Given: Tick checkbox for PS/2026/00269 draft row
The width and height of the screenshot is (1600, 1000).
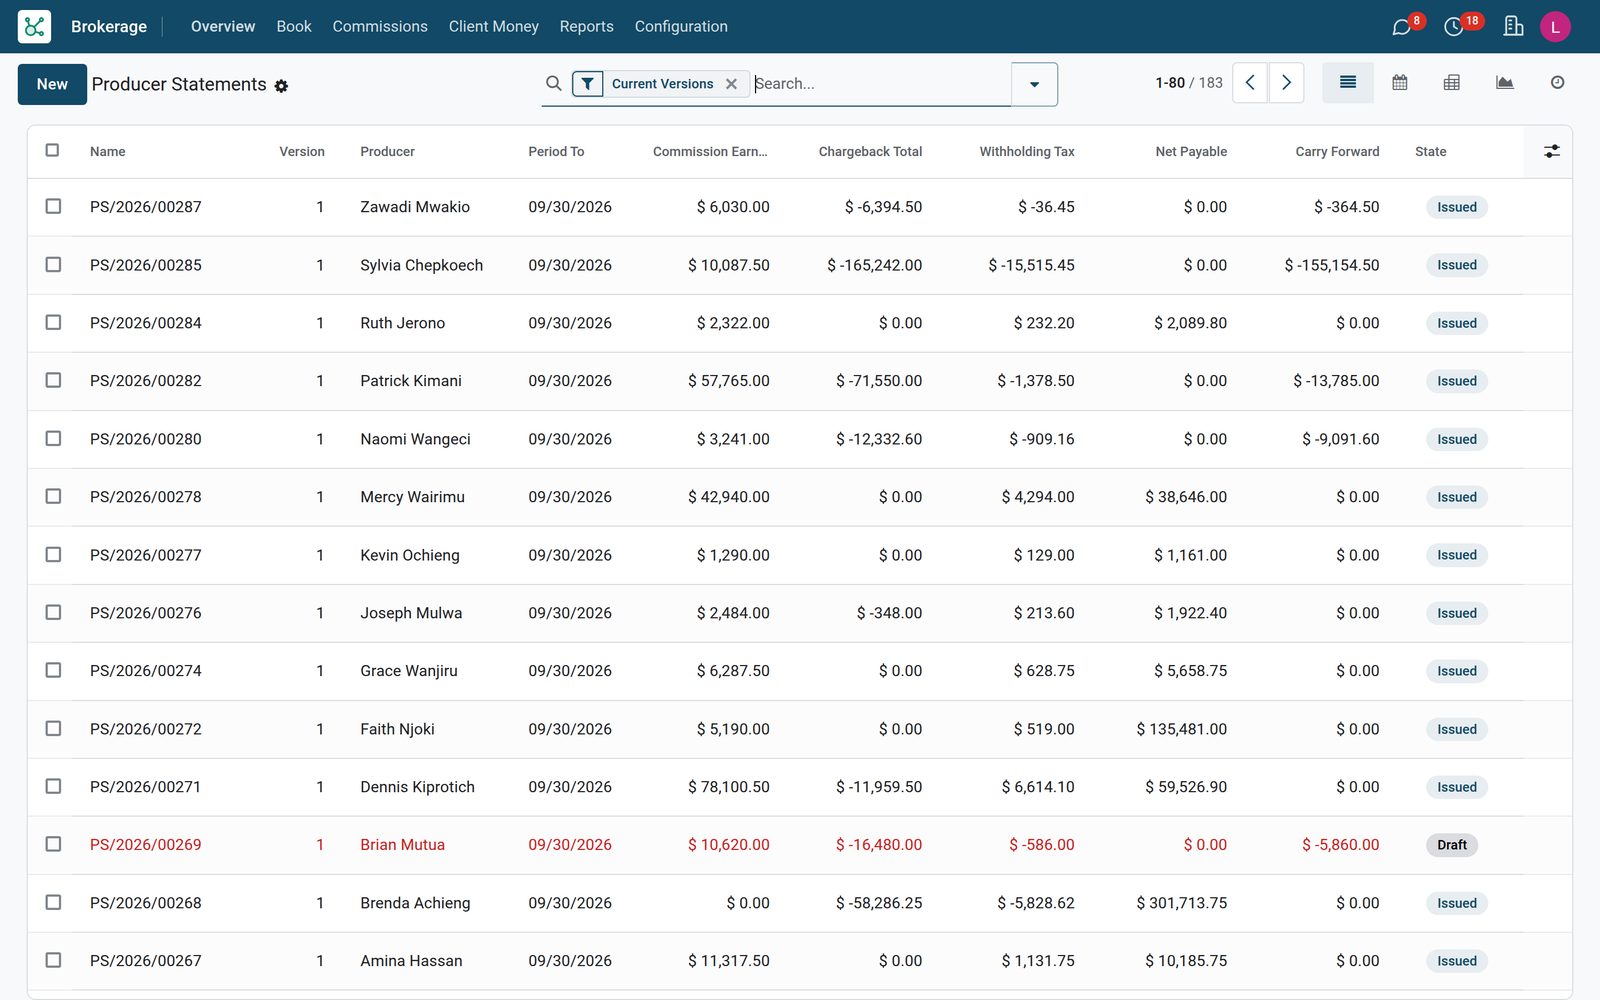Looking at the screenshot, I should [53, 844].
